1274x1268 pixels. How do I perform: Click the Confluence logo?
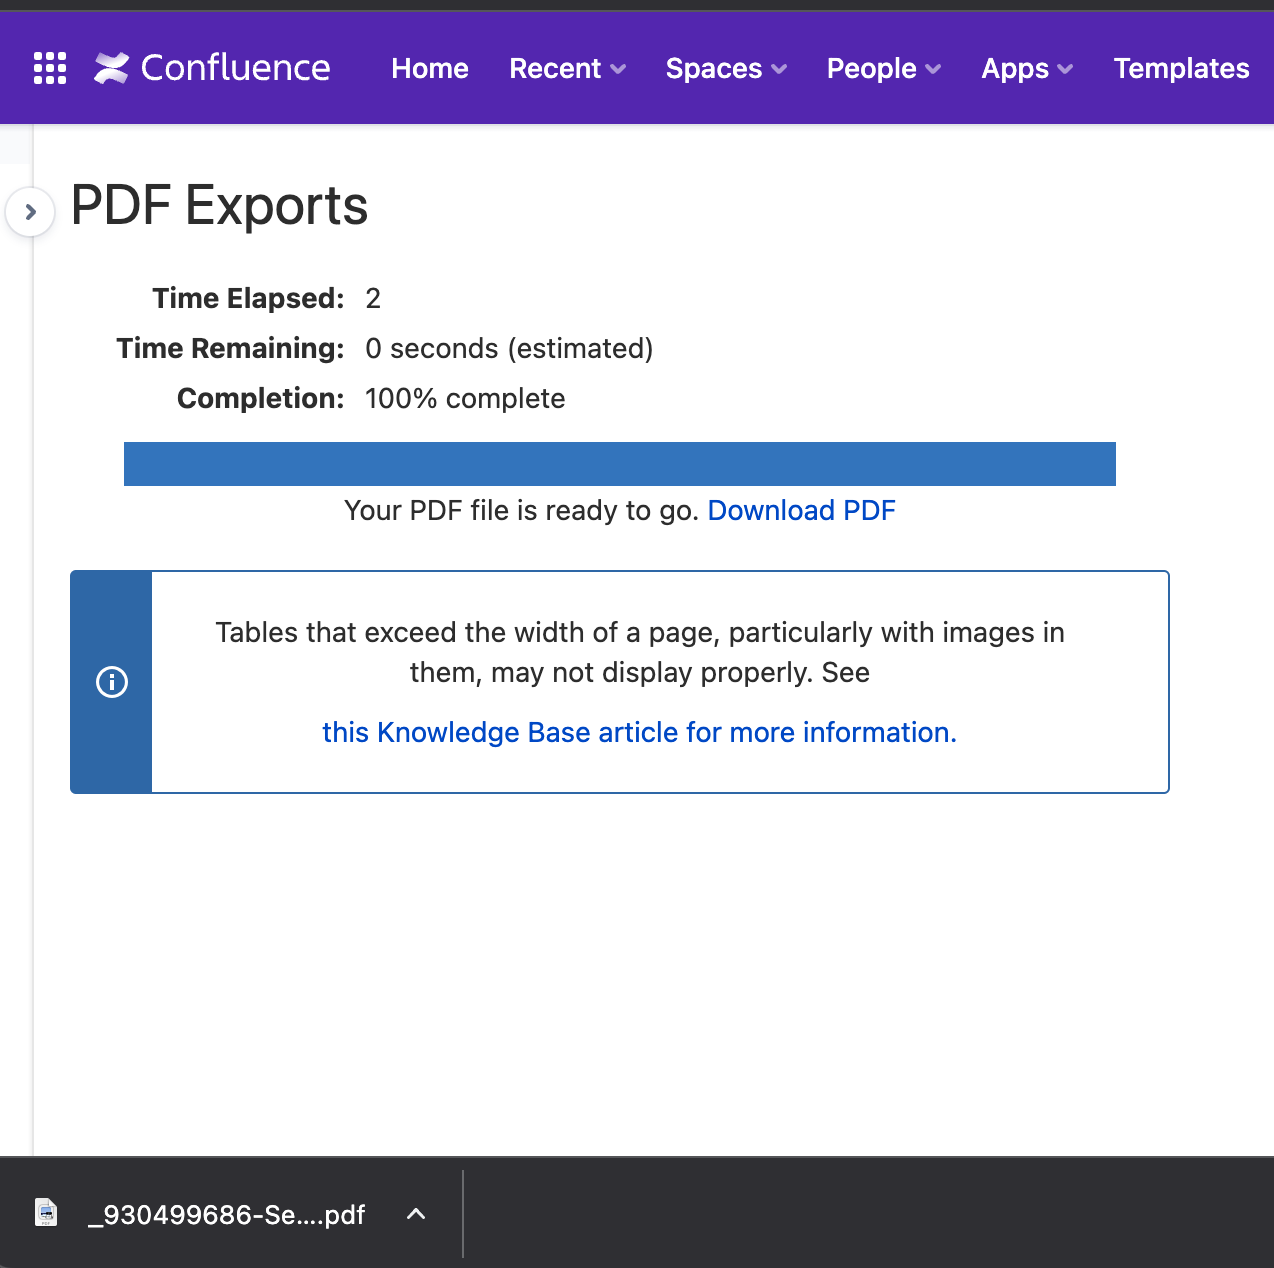coord(212,67)
